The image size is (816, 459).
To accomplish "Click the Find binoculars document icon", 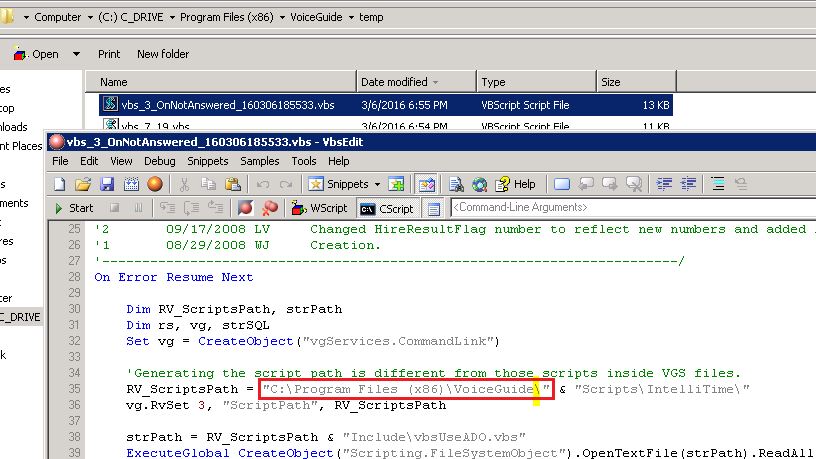I will (456, 184).
